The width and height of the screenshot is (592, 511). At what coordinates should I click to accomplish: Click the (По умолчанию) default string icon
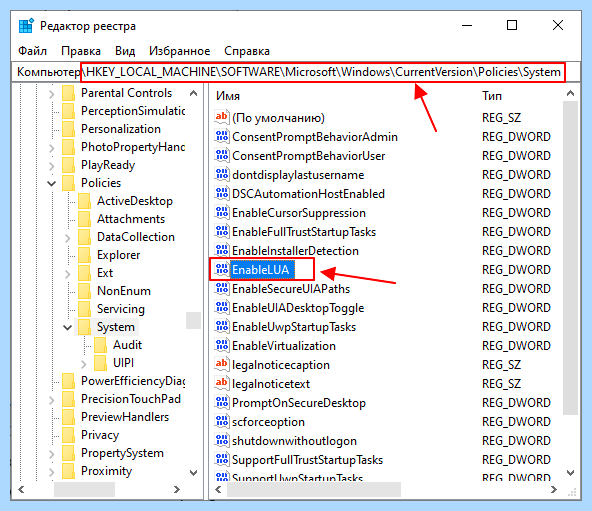pyautogui.click(x=222, y=117)
